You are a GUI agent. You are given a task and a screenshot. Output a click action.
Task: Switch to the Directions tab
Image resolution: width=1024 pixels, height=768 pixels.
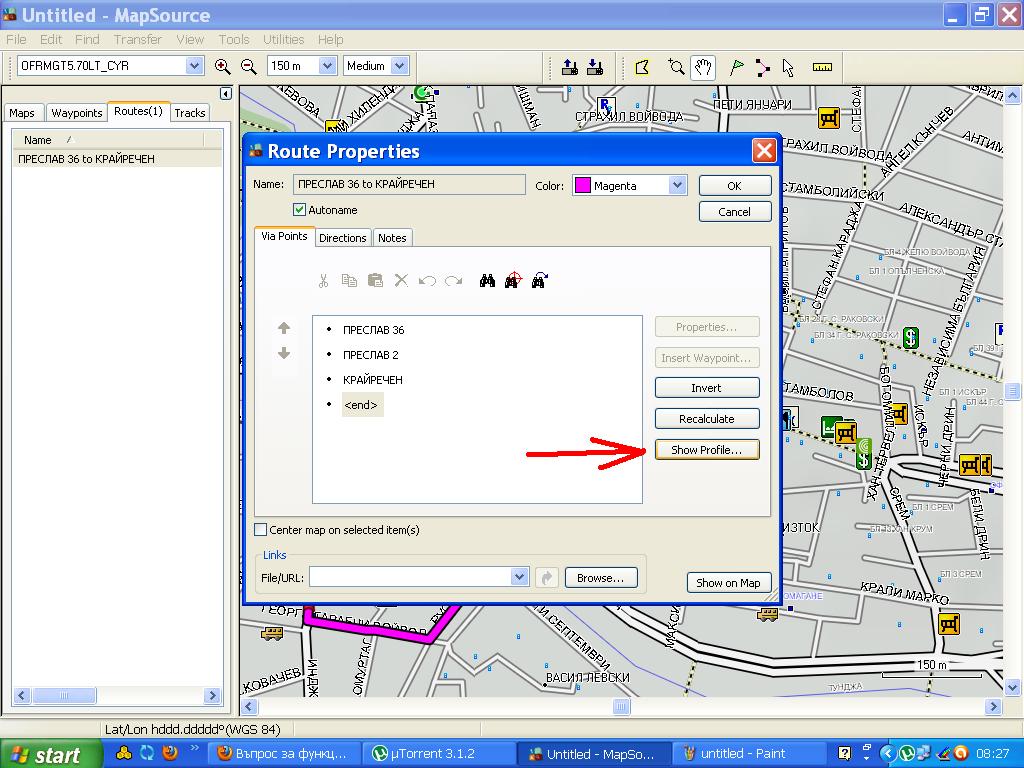342,238
